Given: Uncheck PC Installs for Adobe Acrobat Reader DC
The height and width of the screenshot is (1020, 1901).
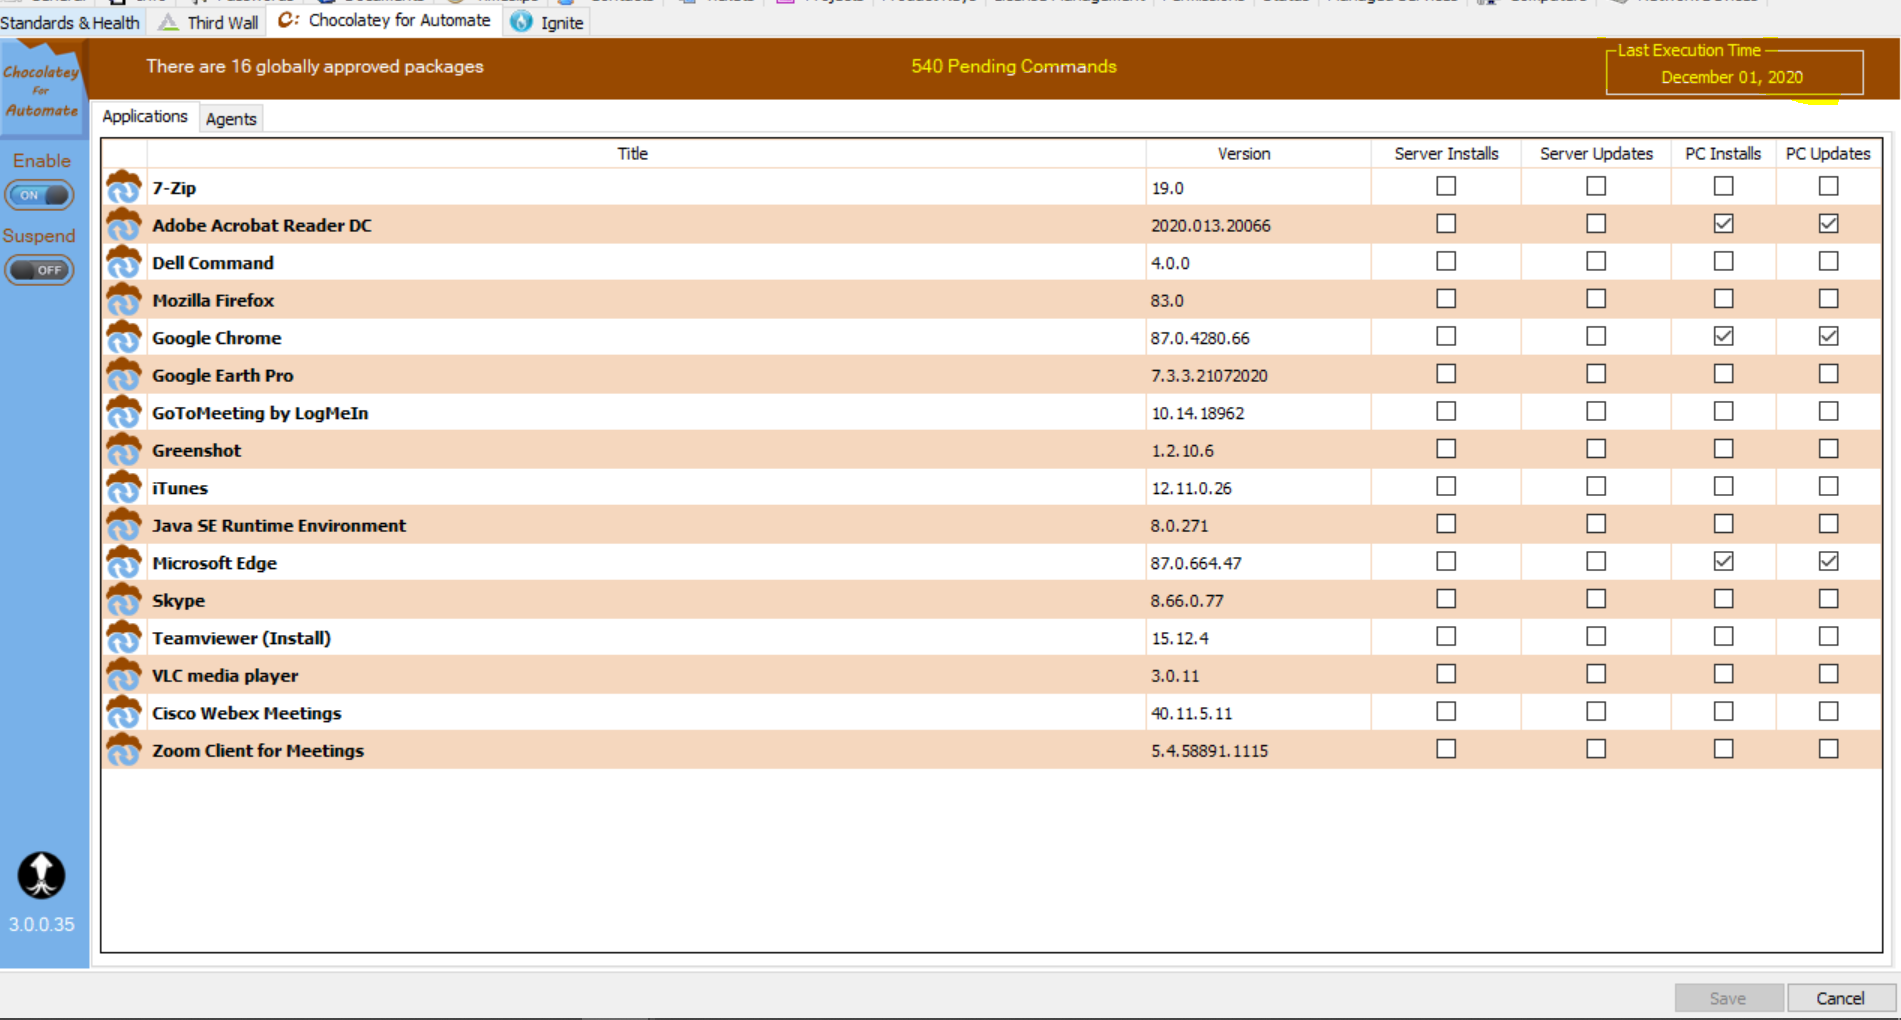Looking at the screenshot, I should coord(1723,224).
